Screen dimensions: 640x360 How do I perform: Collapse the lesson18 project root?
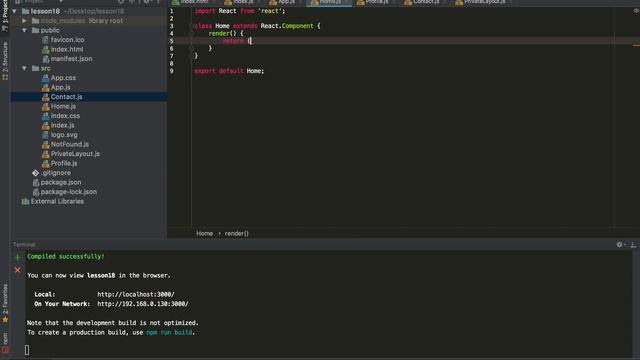coord(15,11)
